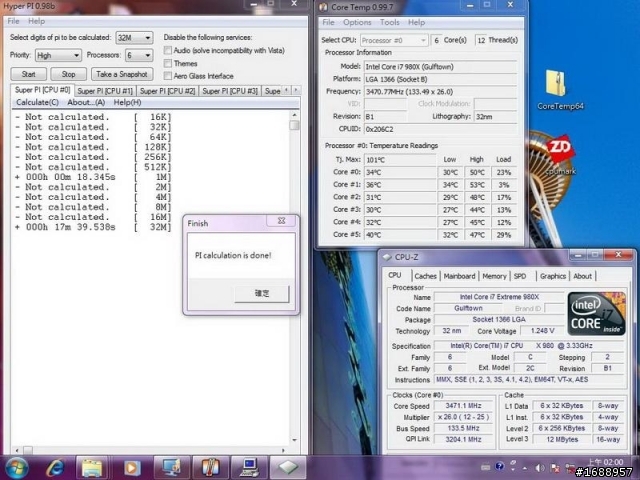640x480 pixels.
Task: Toggle the Themes service checkbox
Action: point(168,63)
